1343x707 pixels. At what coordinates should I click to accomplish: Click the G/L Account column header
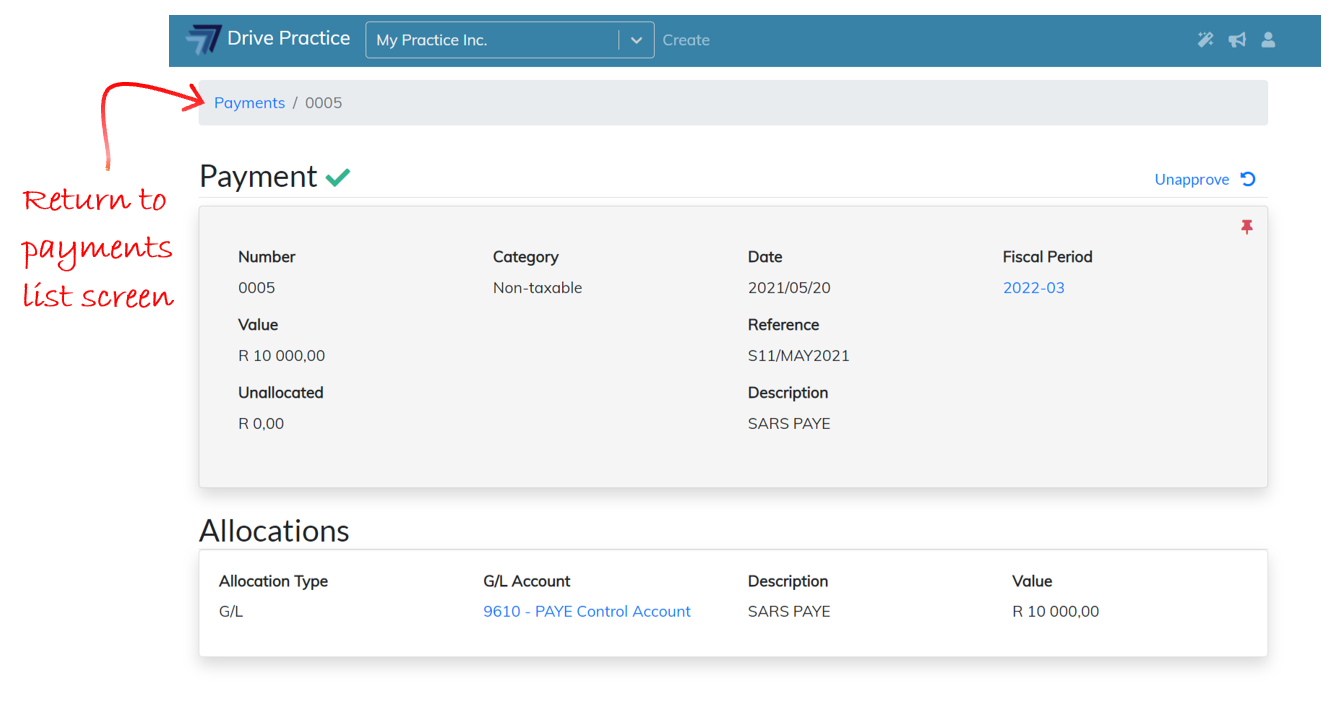527,581
